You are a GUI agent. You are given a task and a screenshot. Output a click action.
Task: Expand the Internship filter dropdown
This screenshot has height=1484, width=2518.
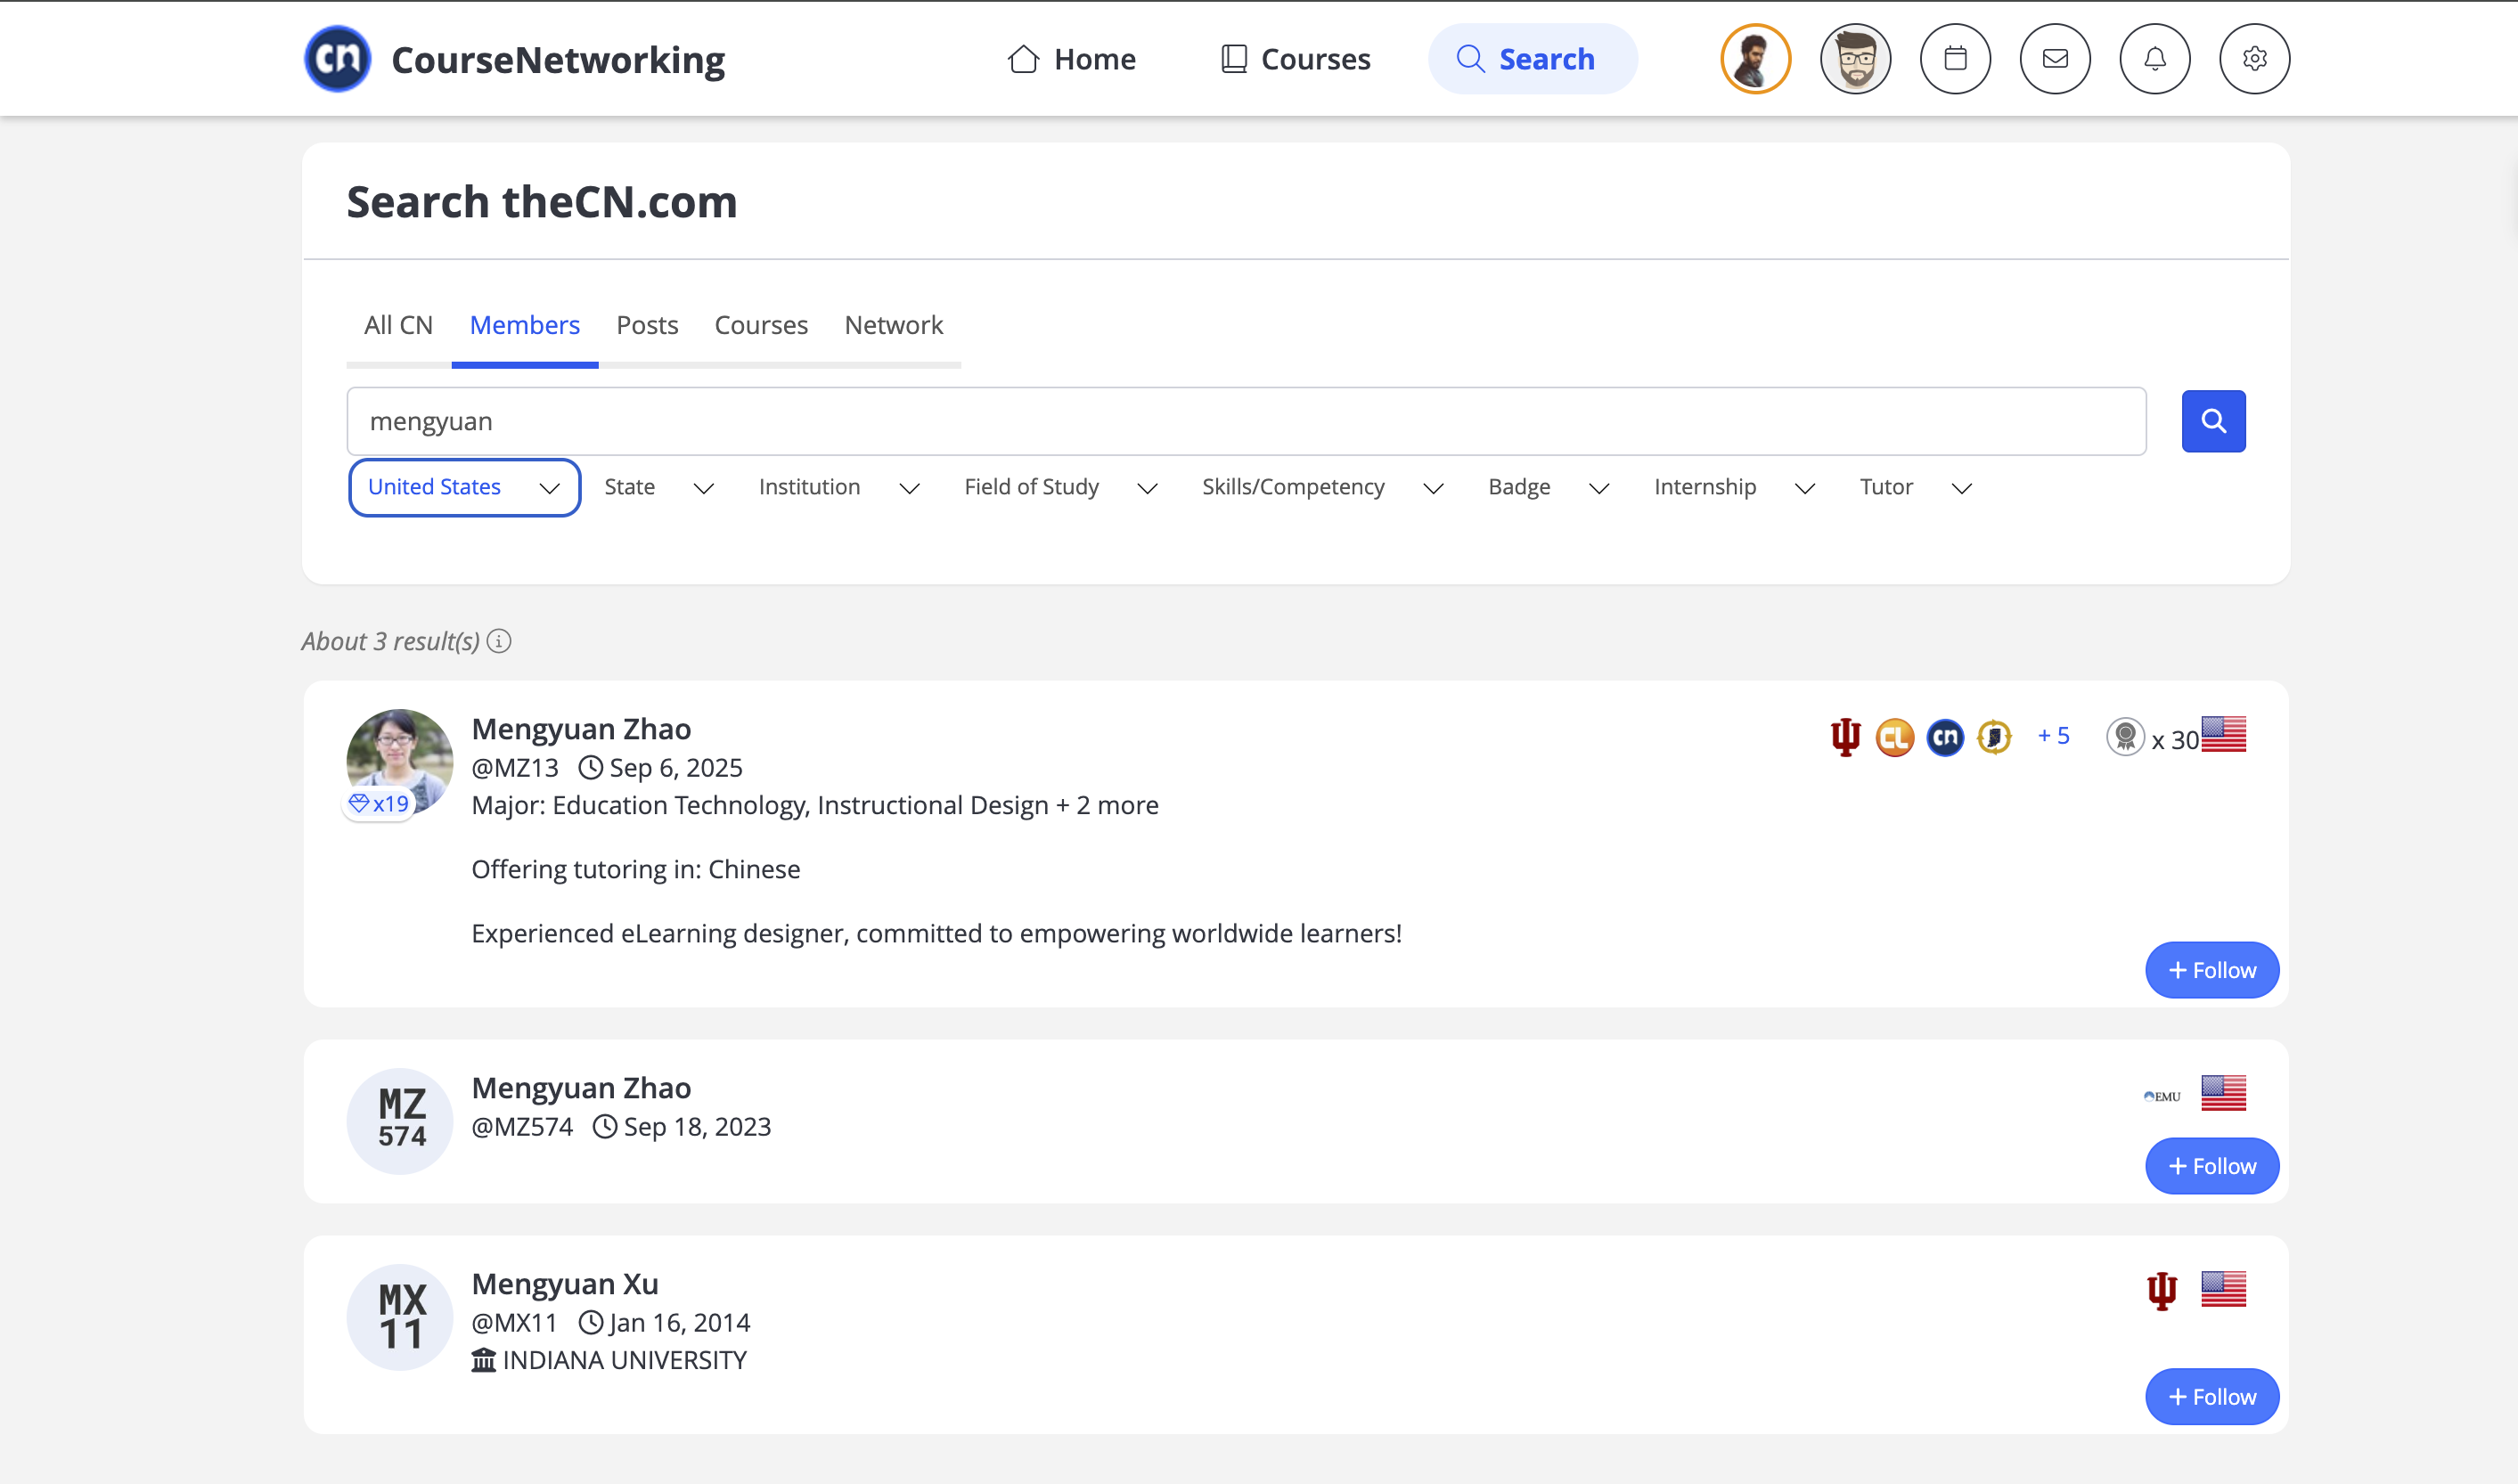coord(1734,488)
